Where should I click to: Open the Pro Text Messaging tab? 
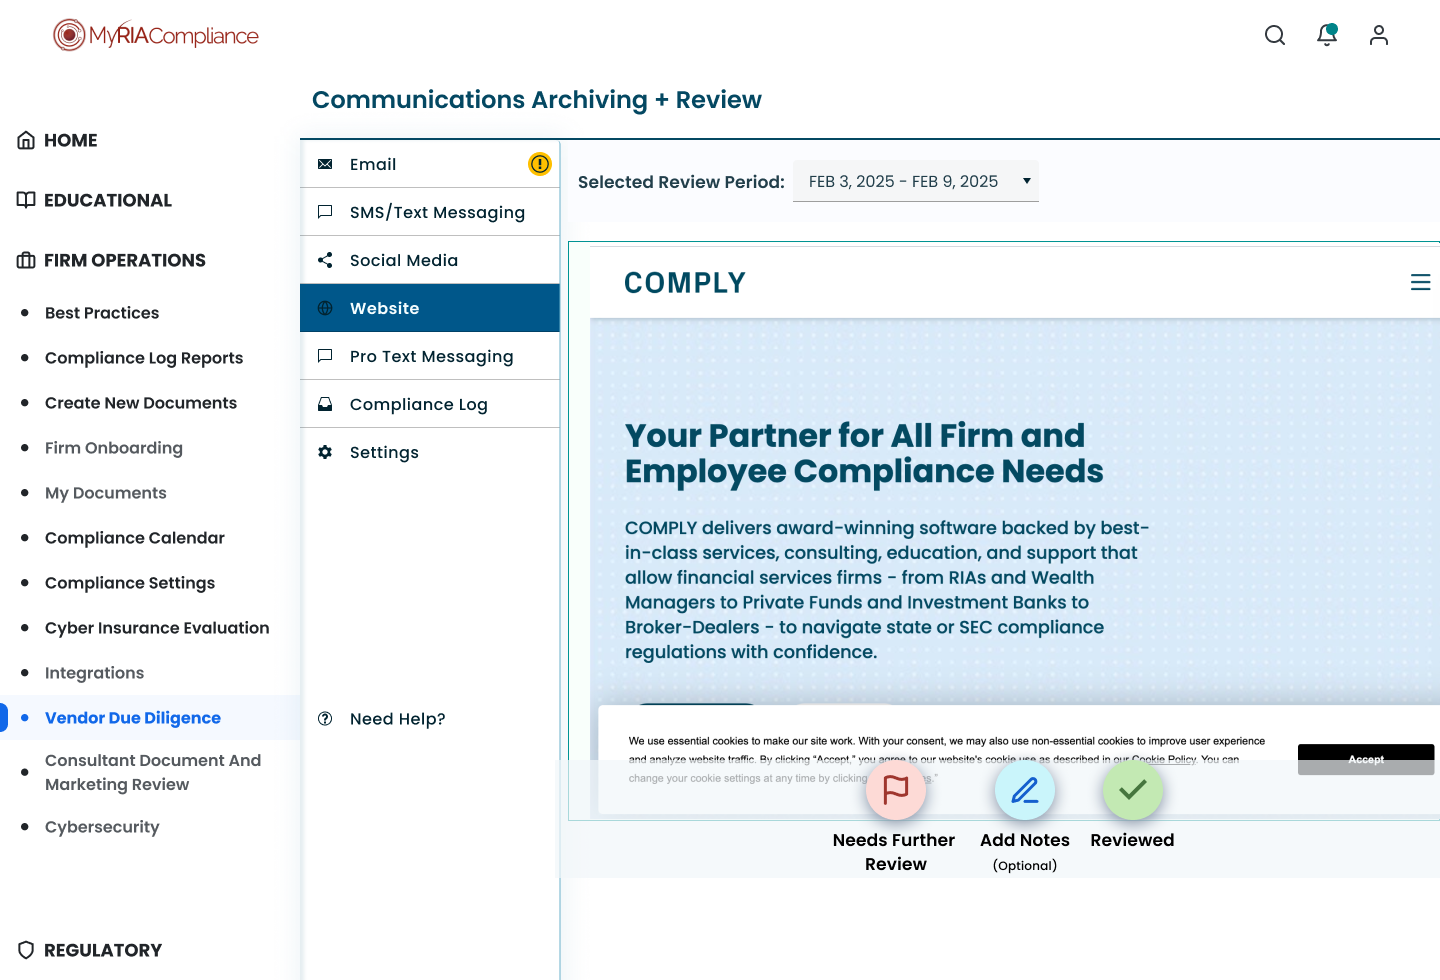(x=430, y=356)
